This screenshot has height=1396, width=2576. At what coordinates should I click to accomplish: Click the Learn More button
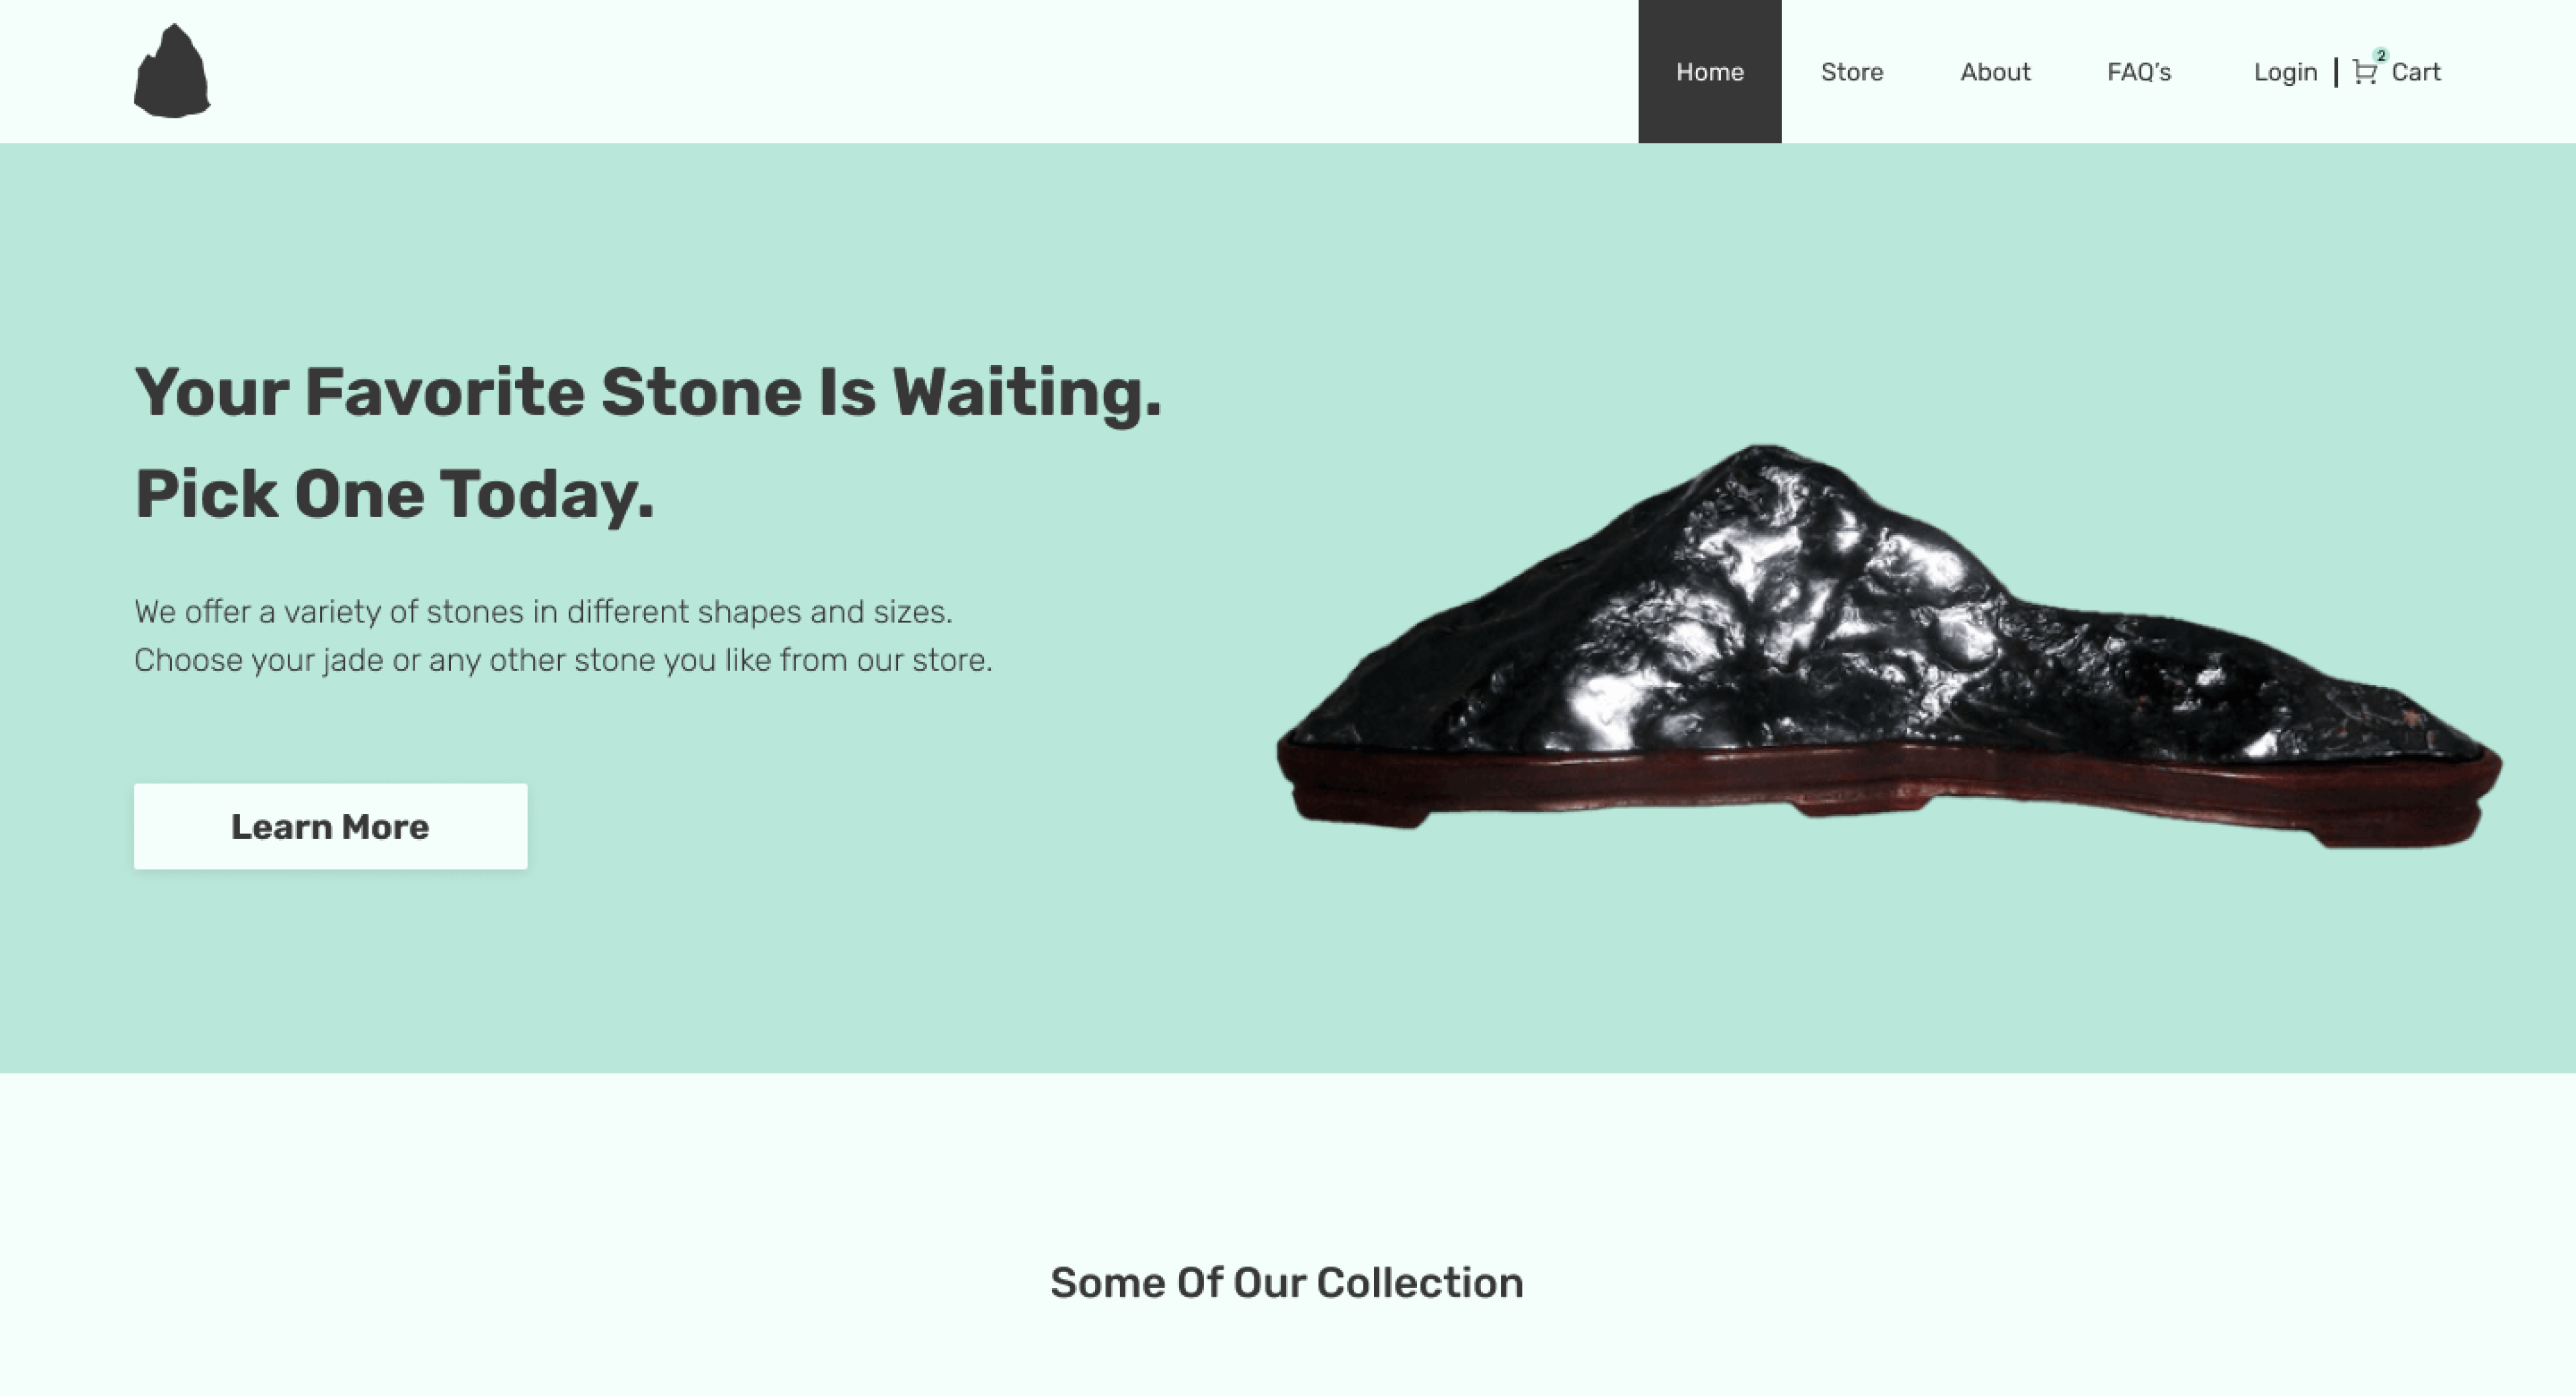click(330, 826)
